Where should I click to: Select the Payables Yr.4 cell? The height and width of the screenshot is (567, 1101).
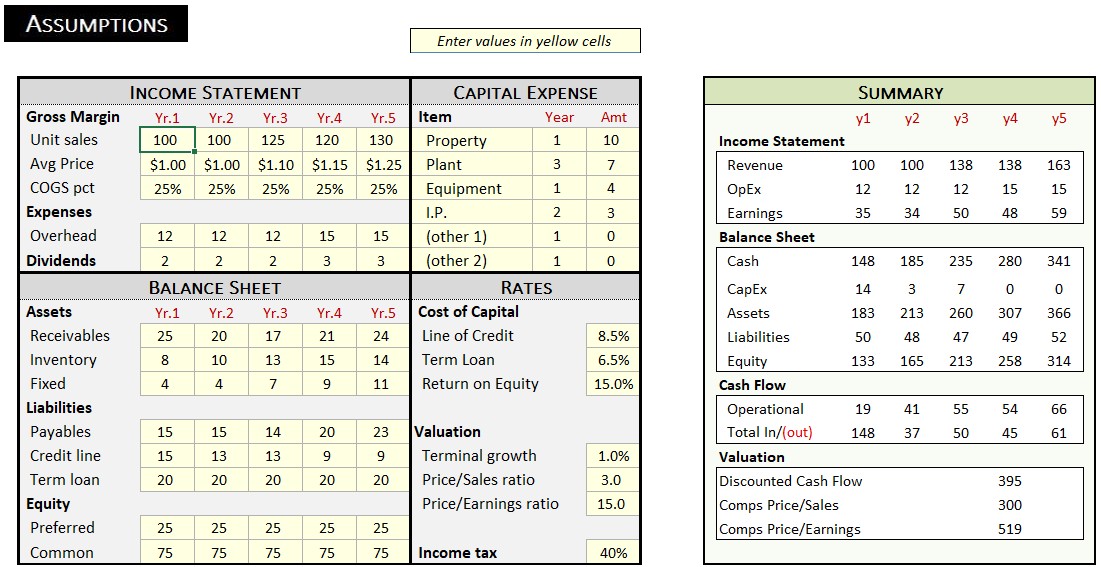click(328, 432)
